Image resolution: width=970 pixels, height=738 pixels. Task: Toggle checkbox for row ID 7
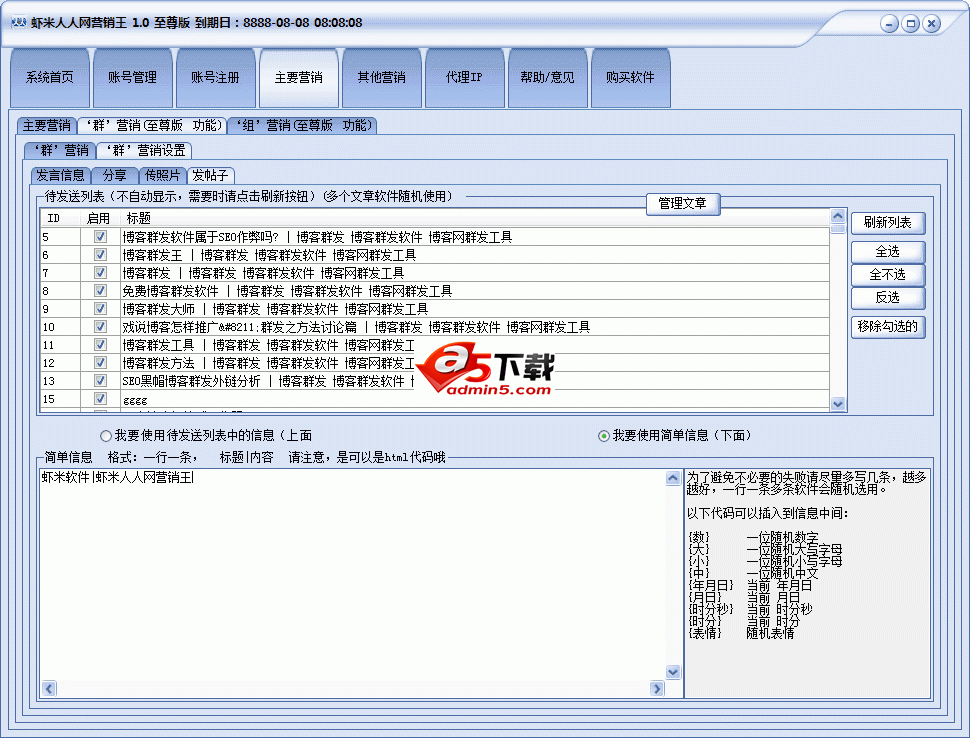pyautogui.click(x=100, y=272)
